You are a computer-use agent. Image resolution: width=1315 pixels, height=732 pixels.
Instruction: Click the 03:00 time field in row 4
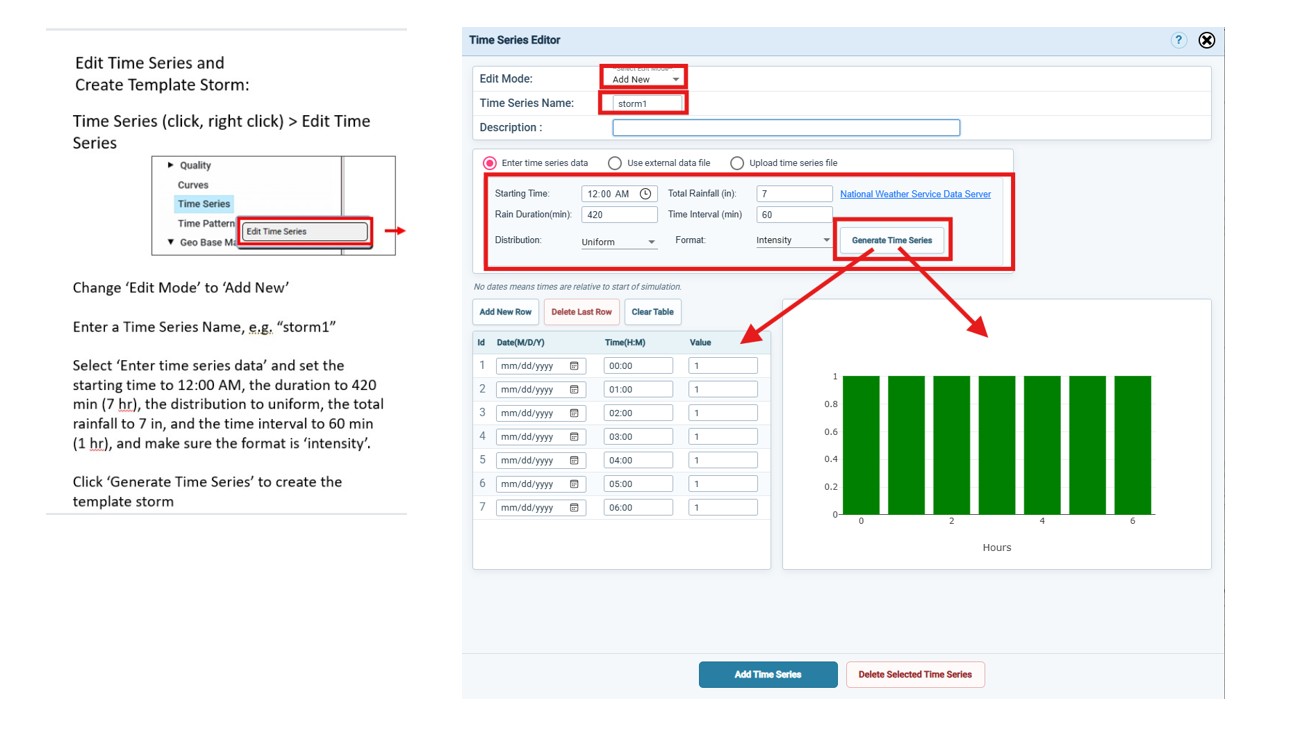click(x=638, y=437)
